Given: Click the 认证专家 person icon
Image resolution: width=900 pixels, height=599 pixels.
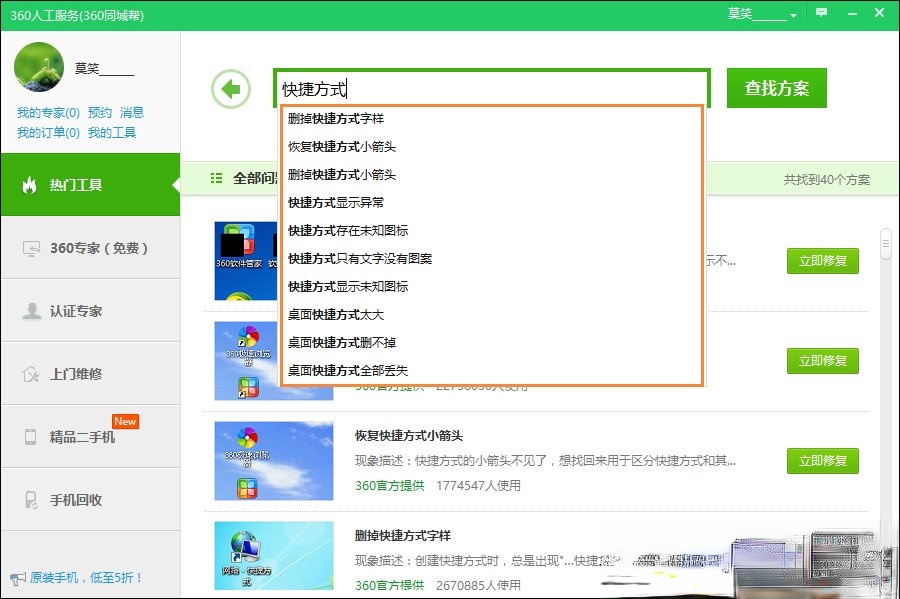Looking at the screenshot, I should (x=32, y=311).
